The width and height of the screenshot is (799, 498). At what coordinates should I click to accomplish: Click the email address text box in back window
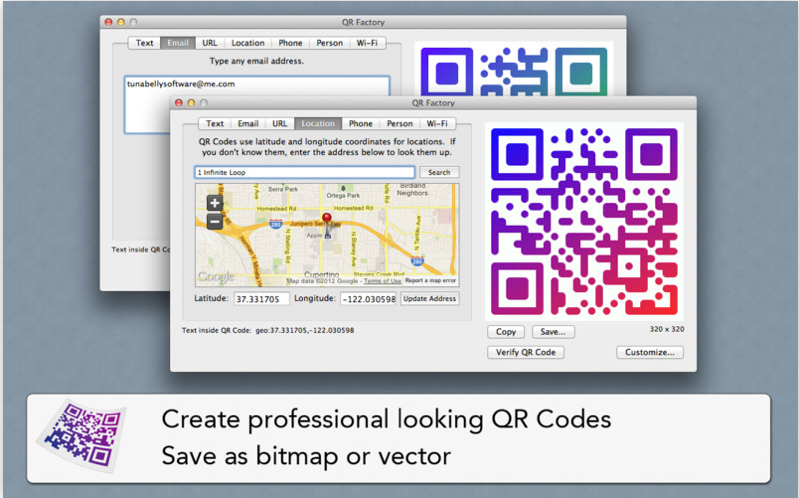point(257,104)
